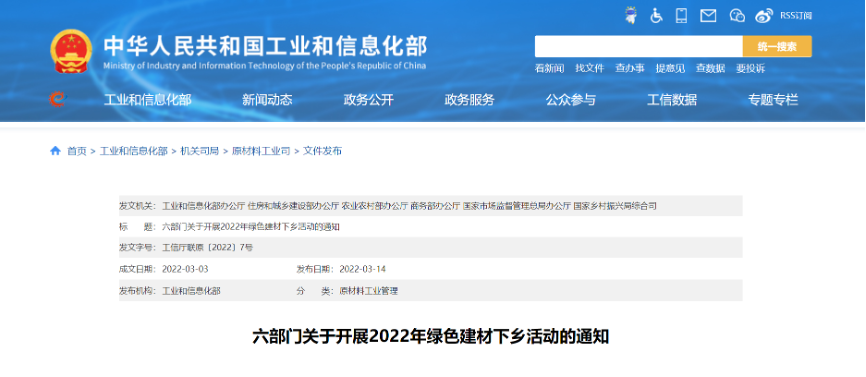Go to 首页 in breadcrumb
The width and height of the screenshot is (866, 377).
coord(77,151)
